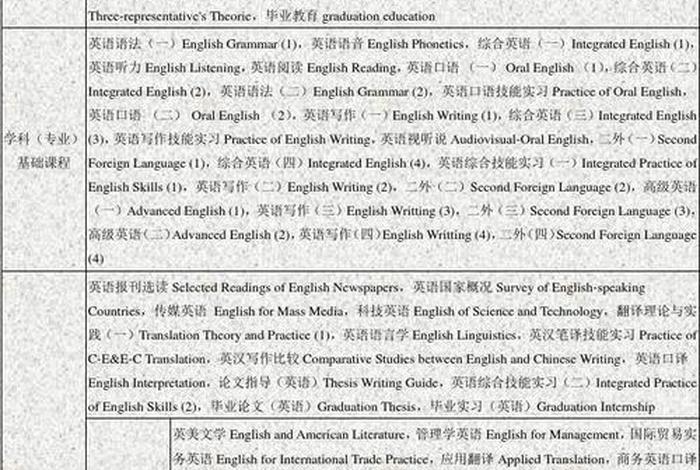Click the text "Three-representative's Theorie"
Viewport: 700px width, 470px height.
tap(170, 17)
